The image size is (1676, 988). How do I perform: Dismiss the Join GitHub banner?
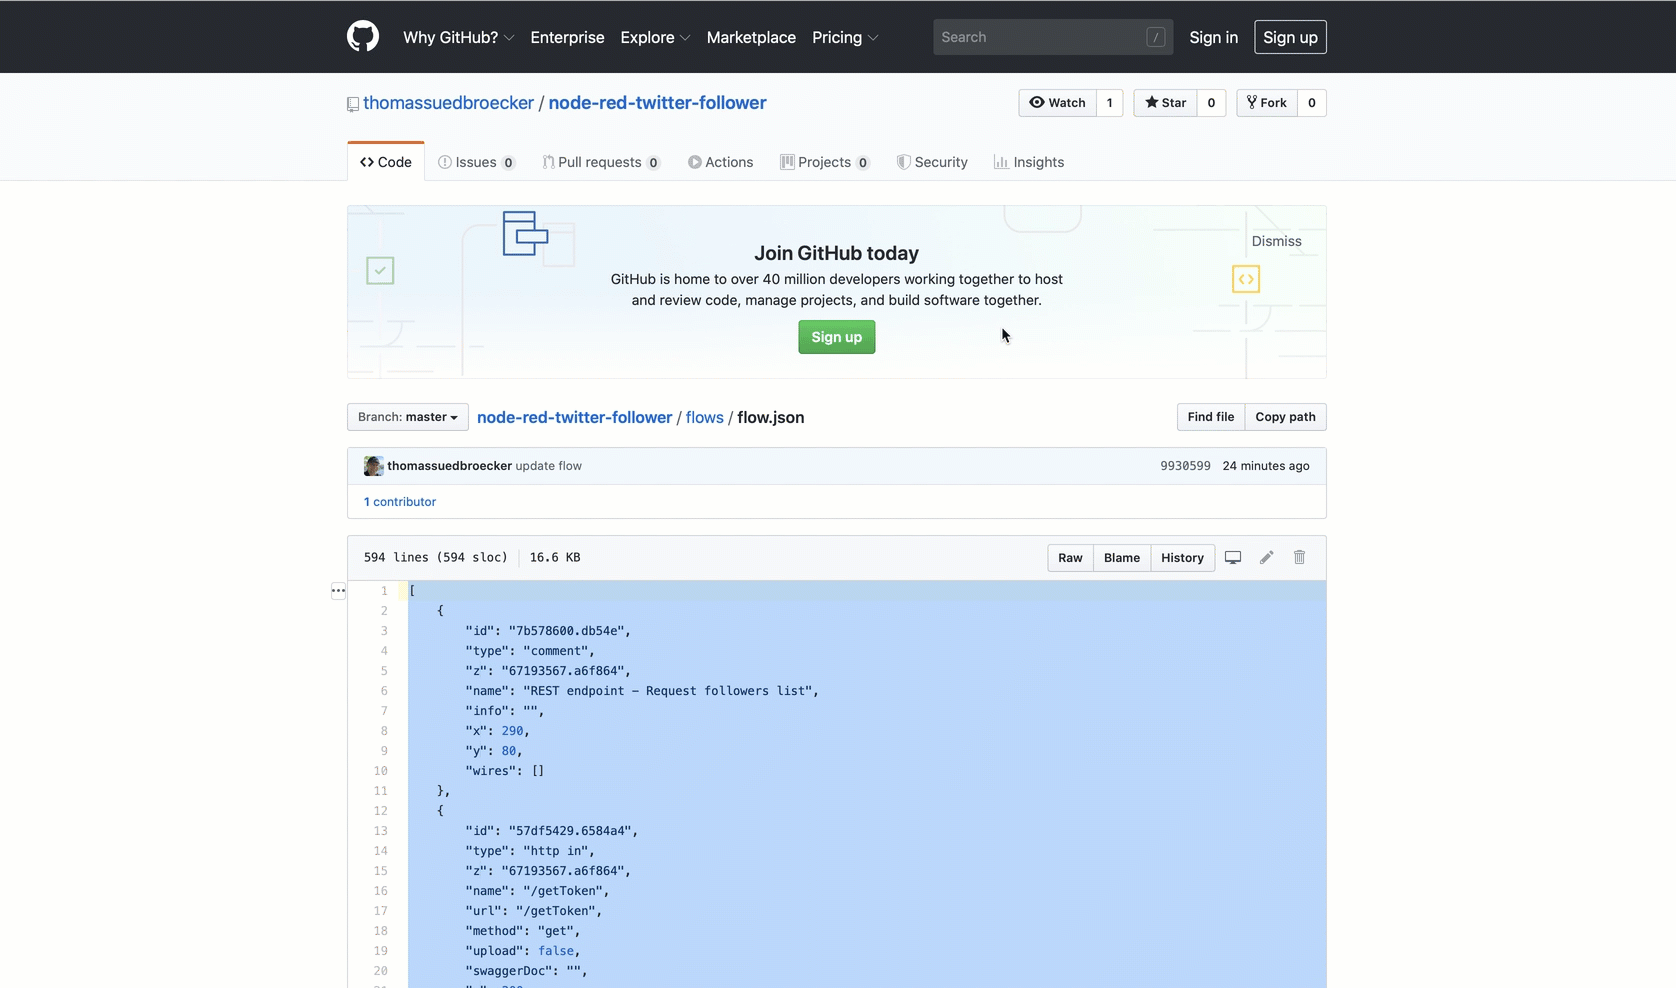point(1276,241)
